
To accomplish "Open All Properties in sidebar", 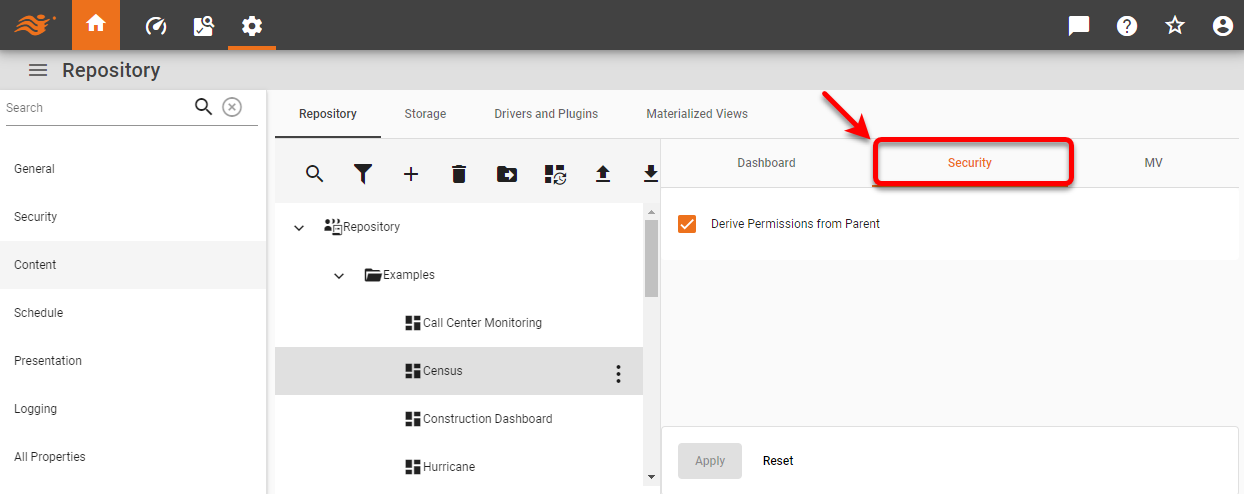I will 133,457.
